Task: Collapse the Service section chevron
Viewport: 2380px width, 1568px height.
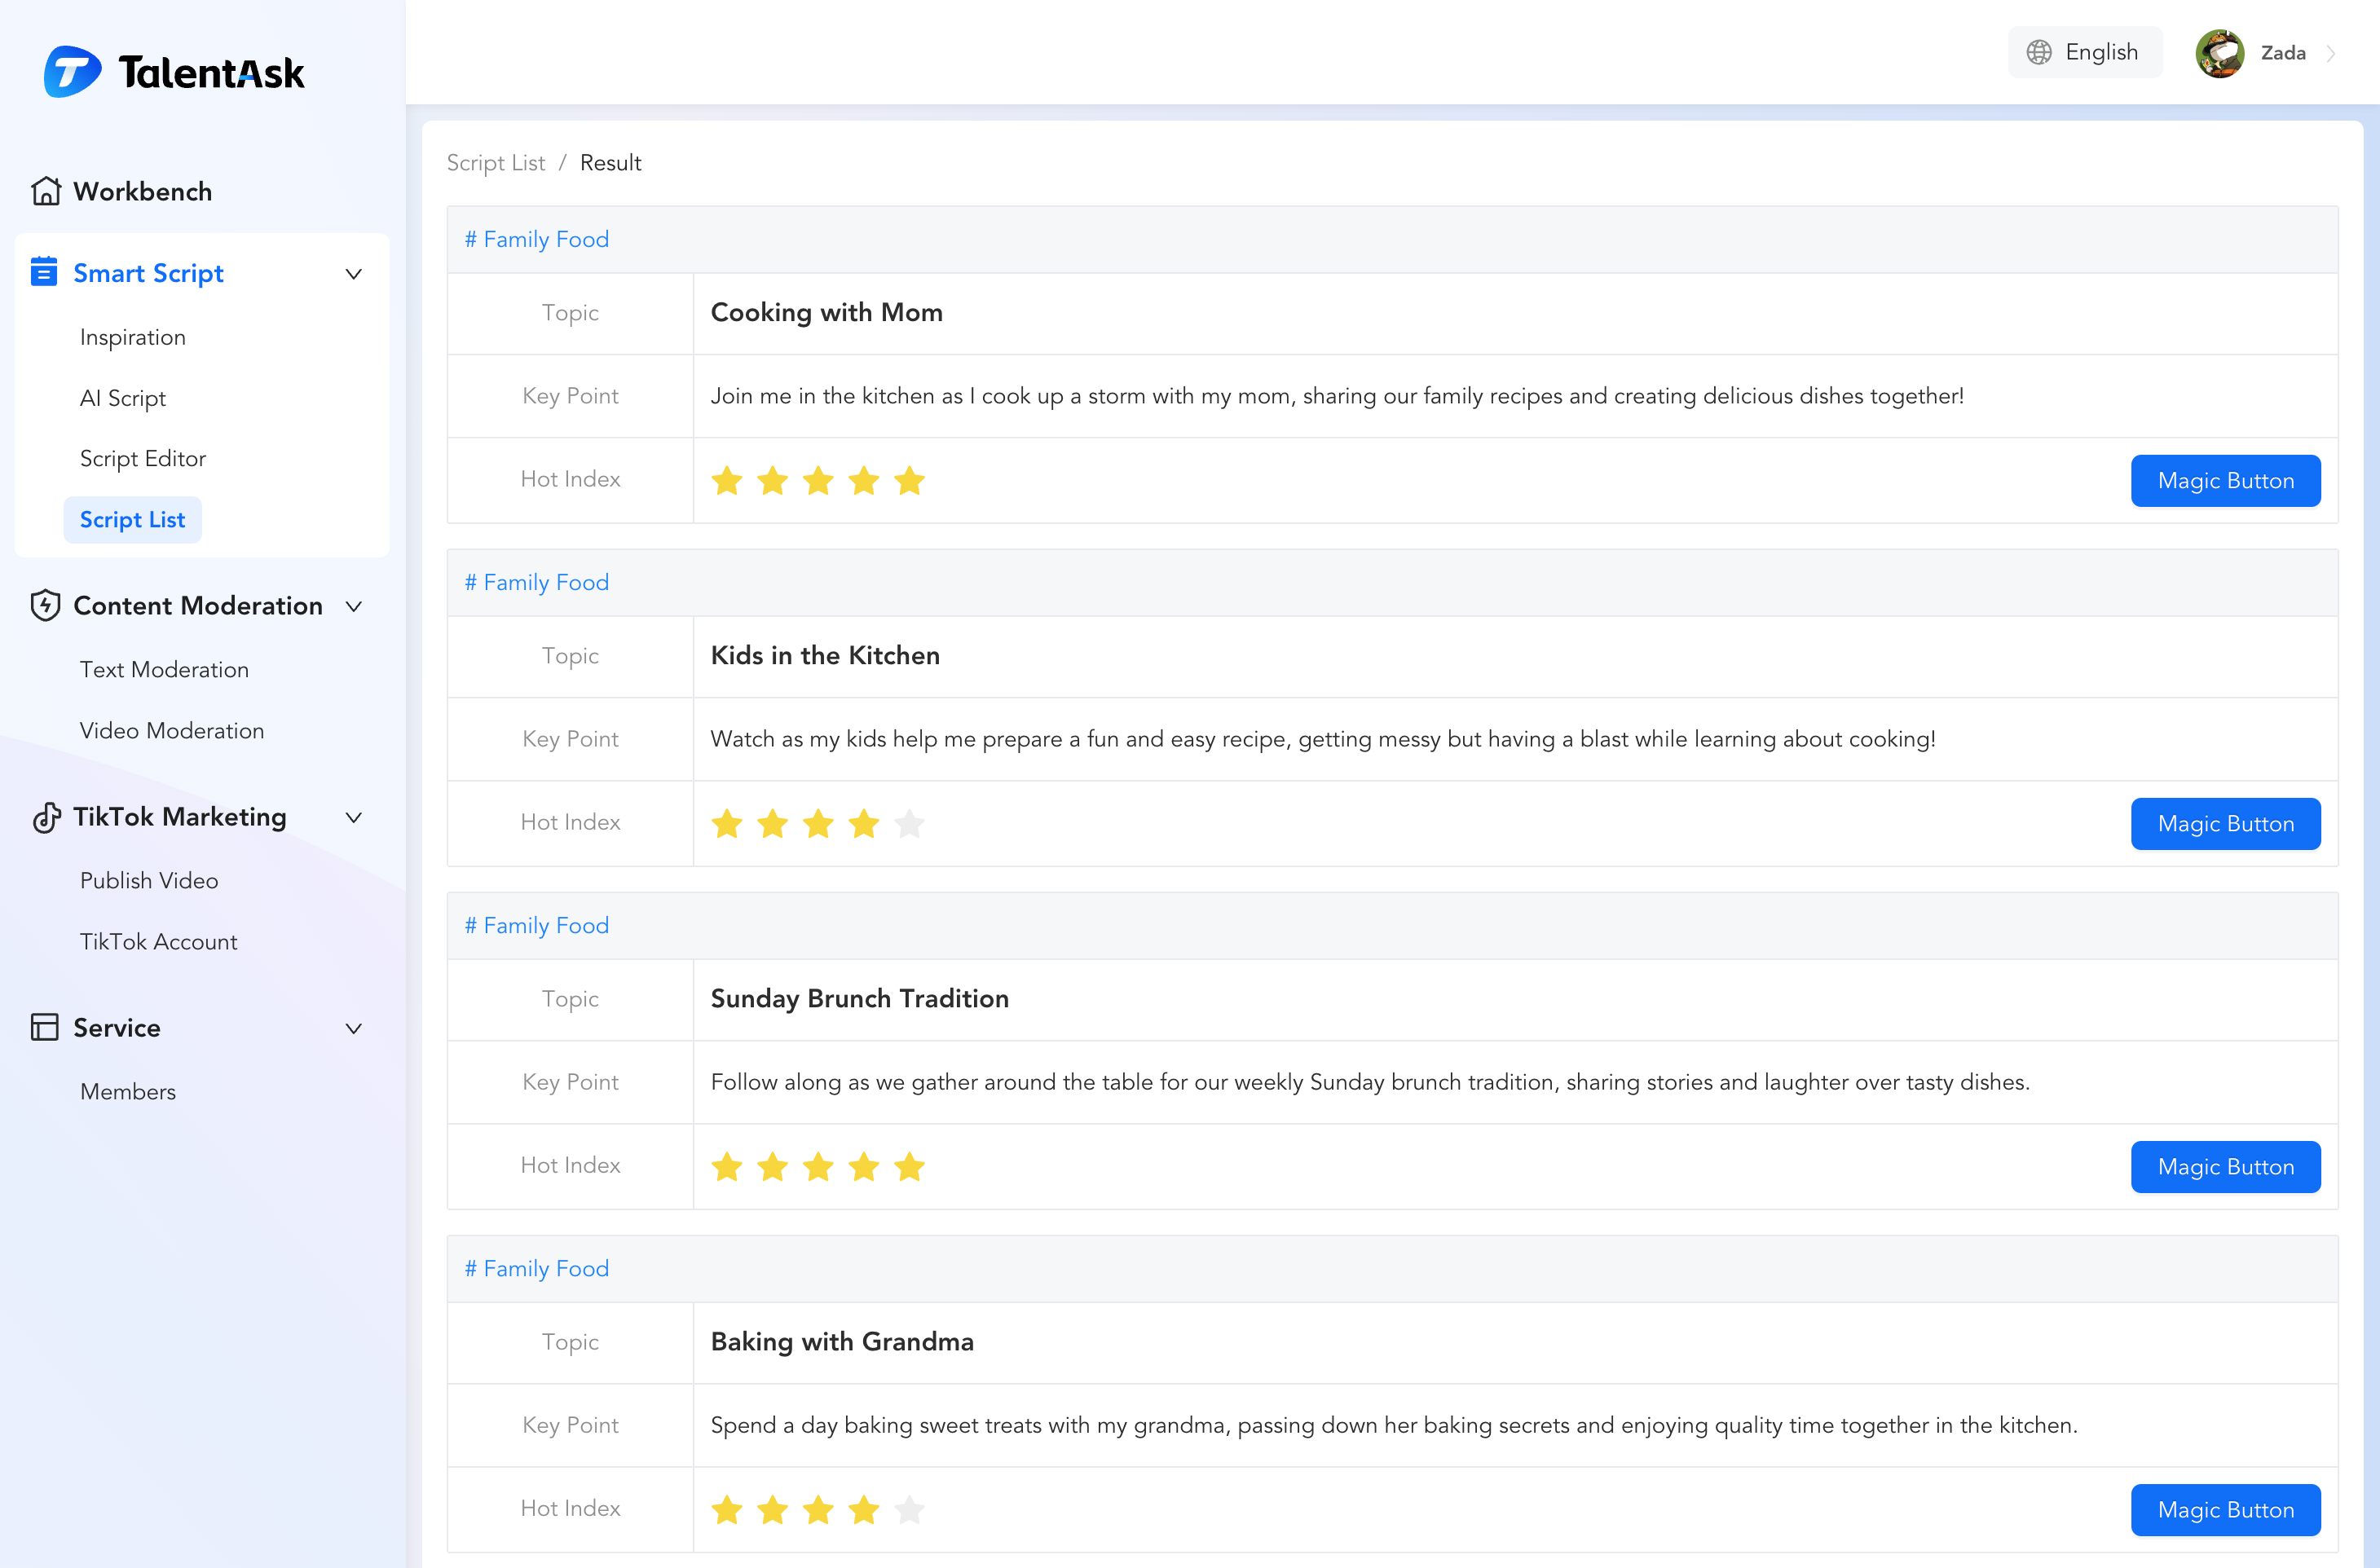Action: point(353,1028)
